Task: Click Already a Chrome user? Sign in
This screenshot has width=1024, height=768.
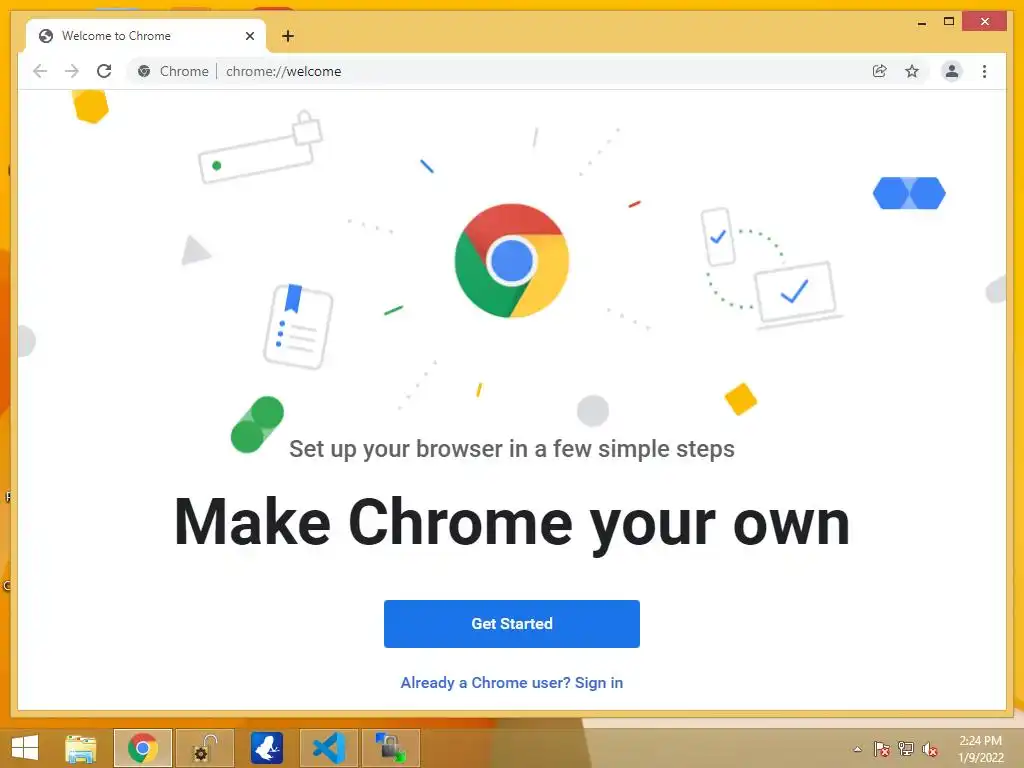Action: [x=511, y=682]
